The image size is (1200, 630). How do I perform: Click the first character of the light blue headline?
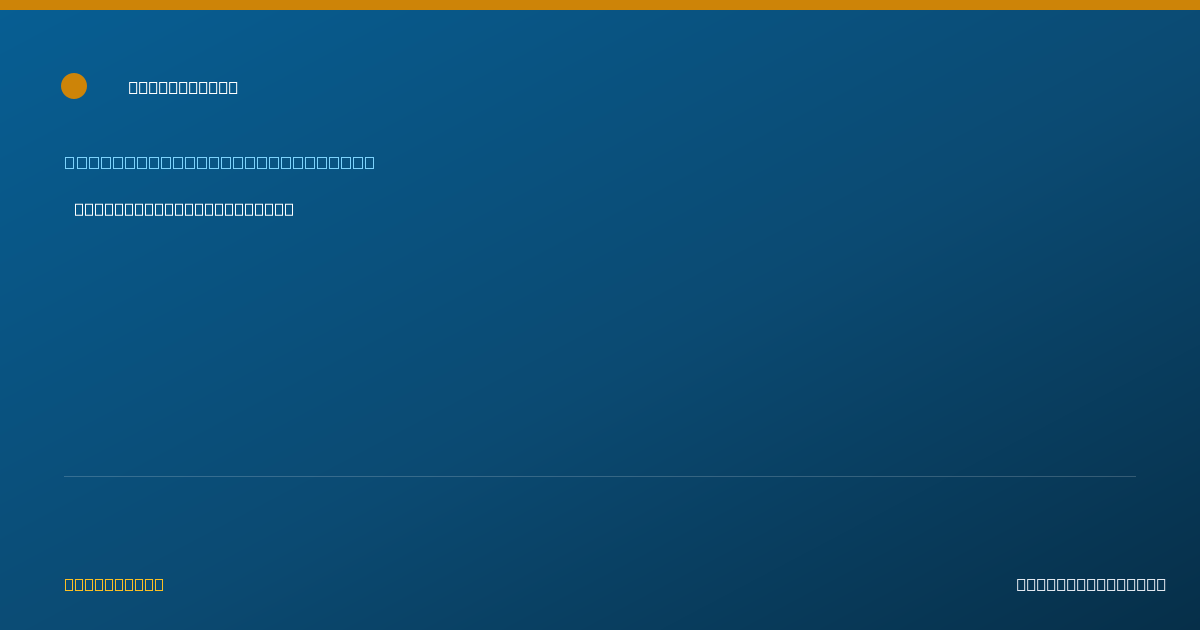pyautogui.click(x=70, y=162)
